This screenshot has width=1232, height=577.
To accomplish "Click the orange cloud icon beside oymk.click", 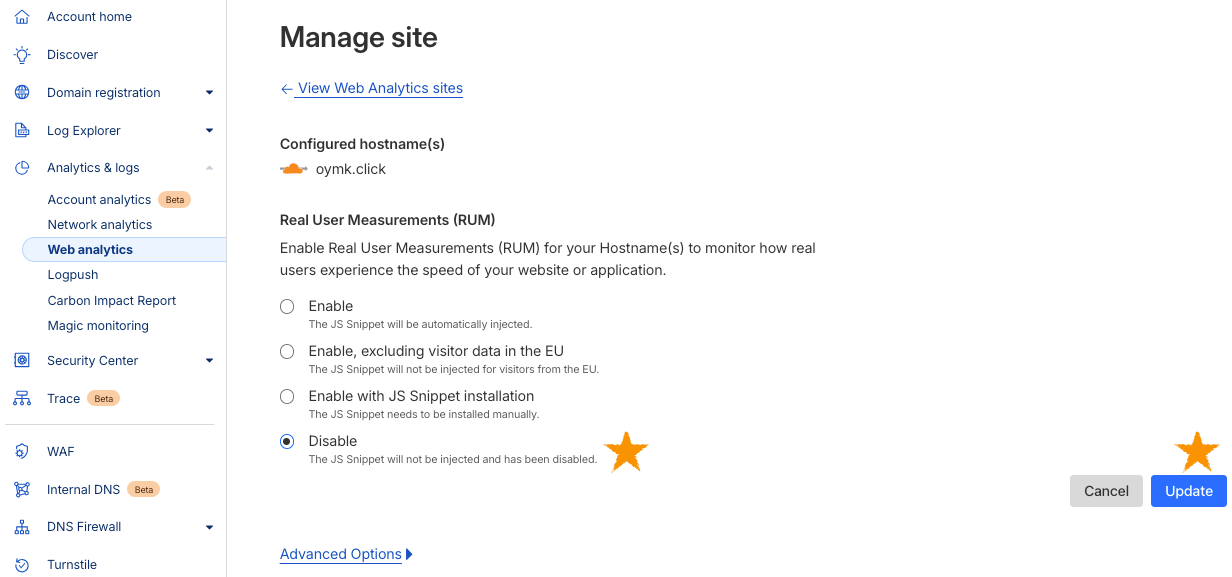I will (293, 169).
